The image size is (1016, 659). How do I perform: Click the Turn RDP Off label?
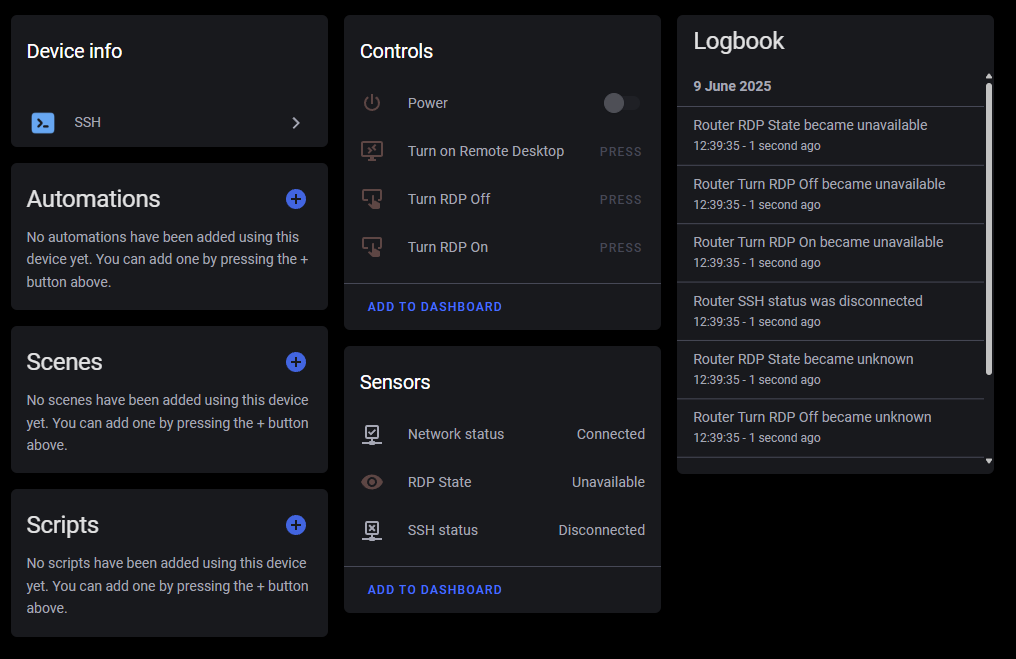click(449, 199)
